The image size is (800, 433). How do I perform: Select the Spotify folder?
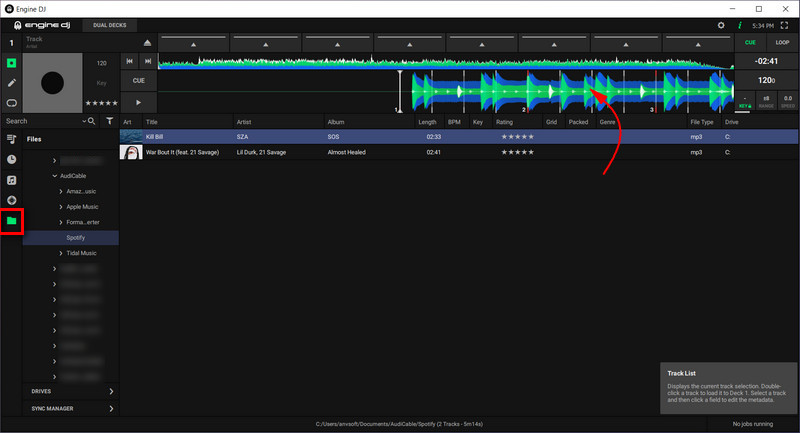pyautogui.click(x=71, y=238)
